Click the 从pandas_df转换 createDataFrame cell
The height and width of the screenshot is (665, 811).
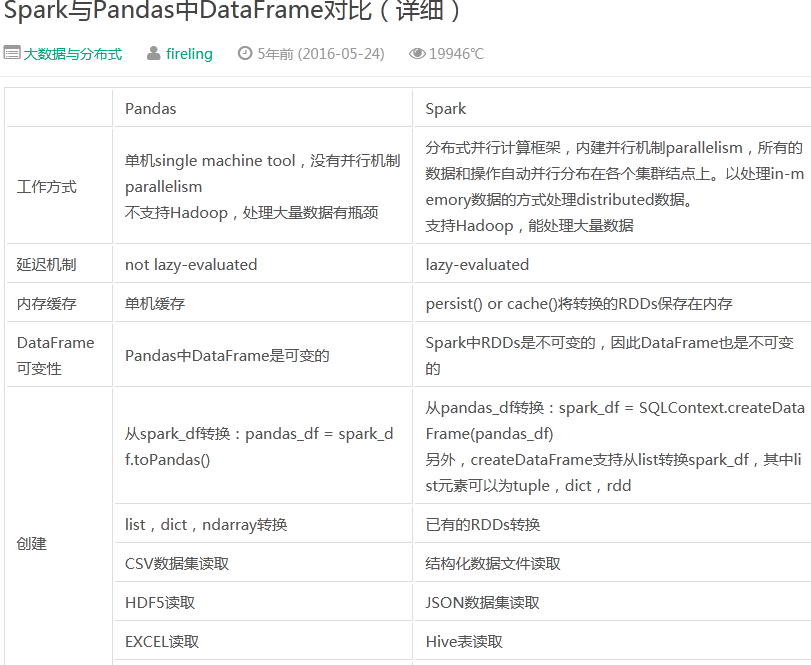tap(612, 446)
